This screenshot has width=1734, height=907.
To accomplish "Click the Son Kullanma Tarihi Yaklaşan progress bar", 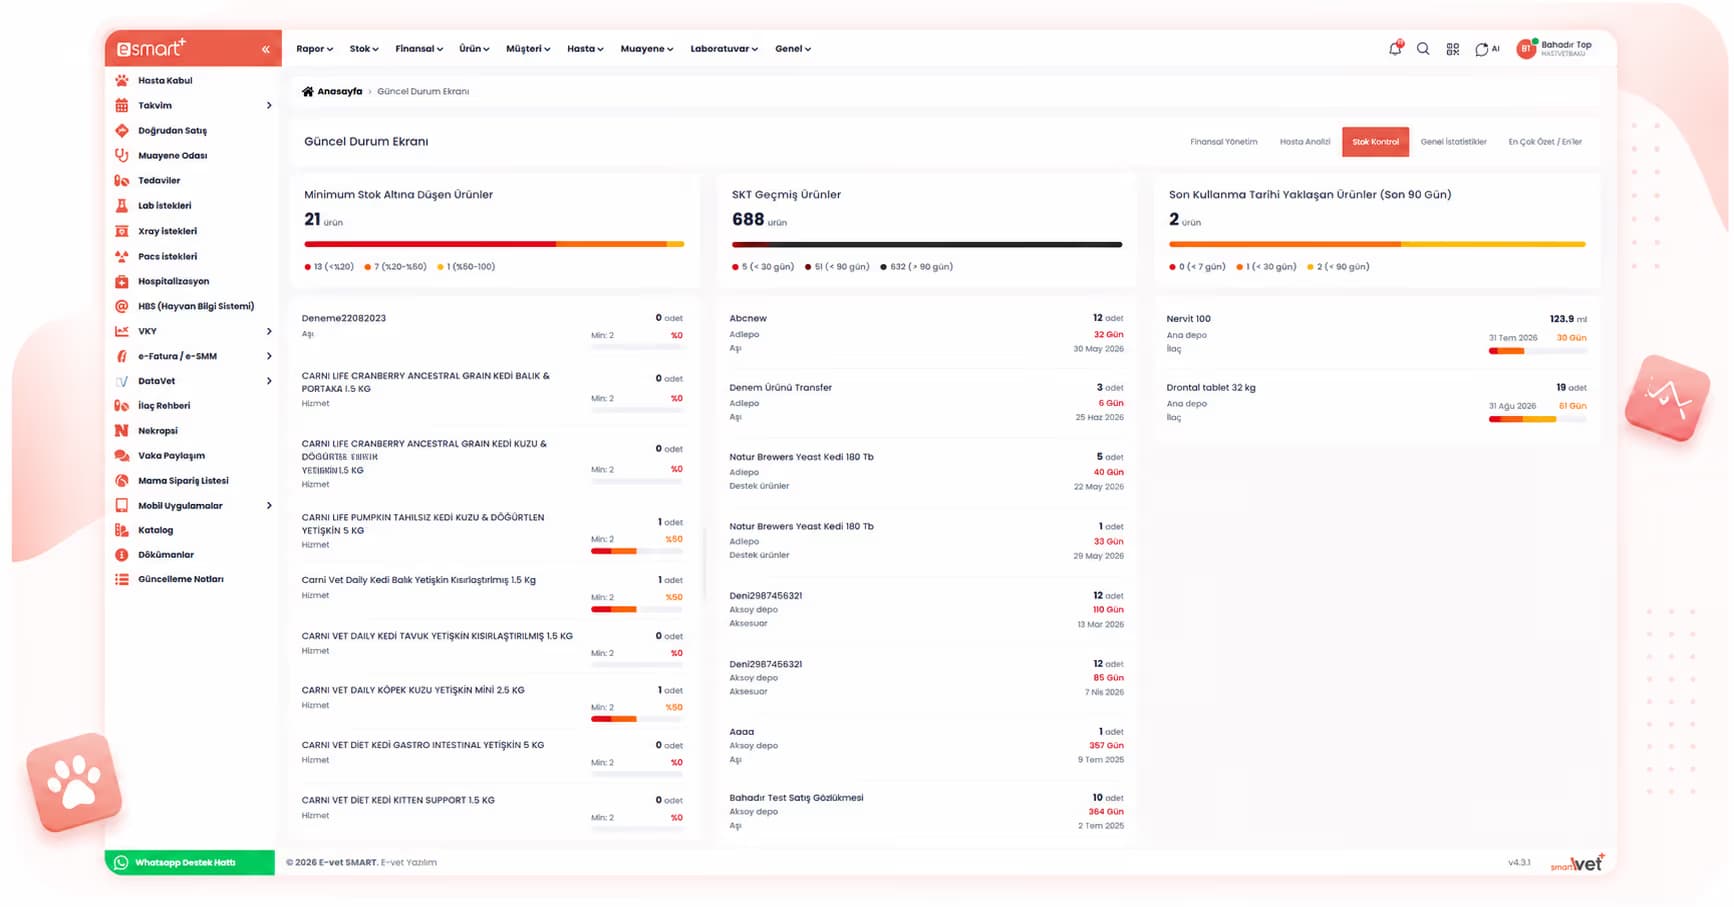I will [x=1377, y=244].
